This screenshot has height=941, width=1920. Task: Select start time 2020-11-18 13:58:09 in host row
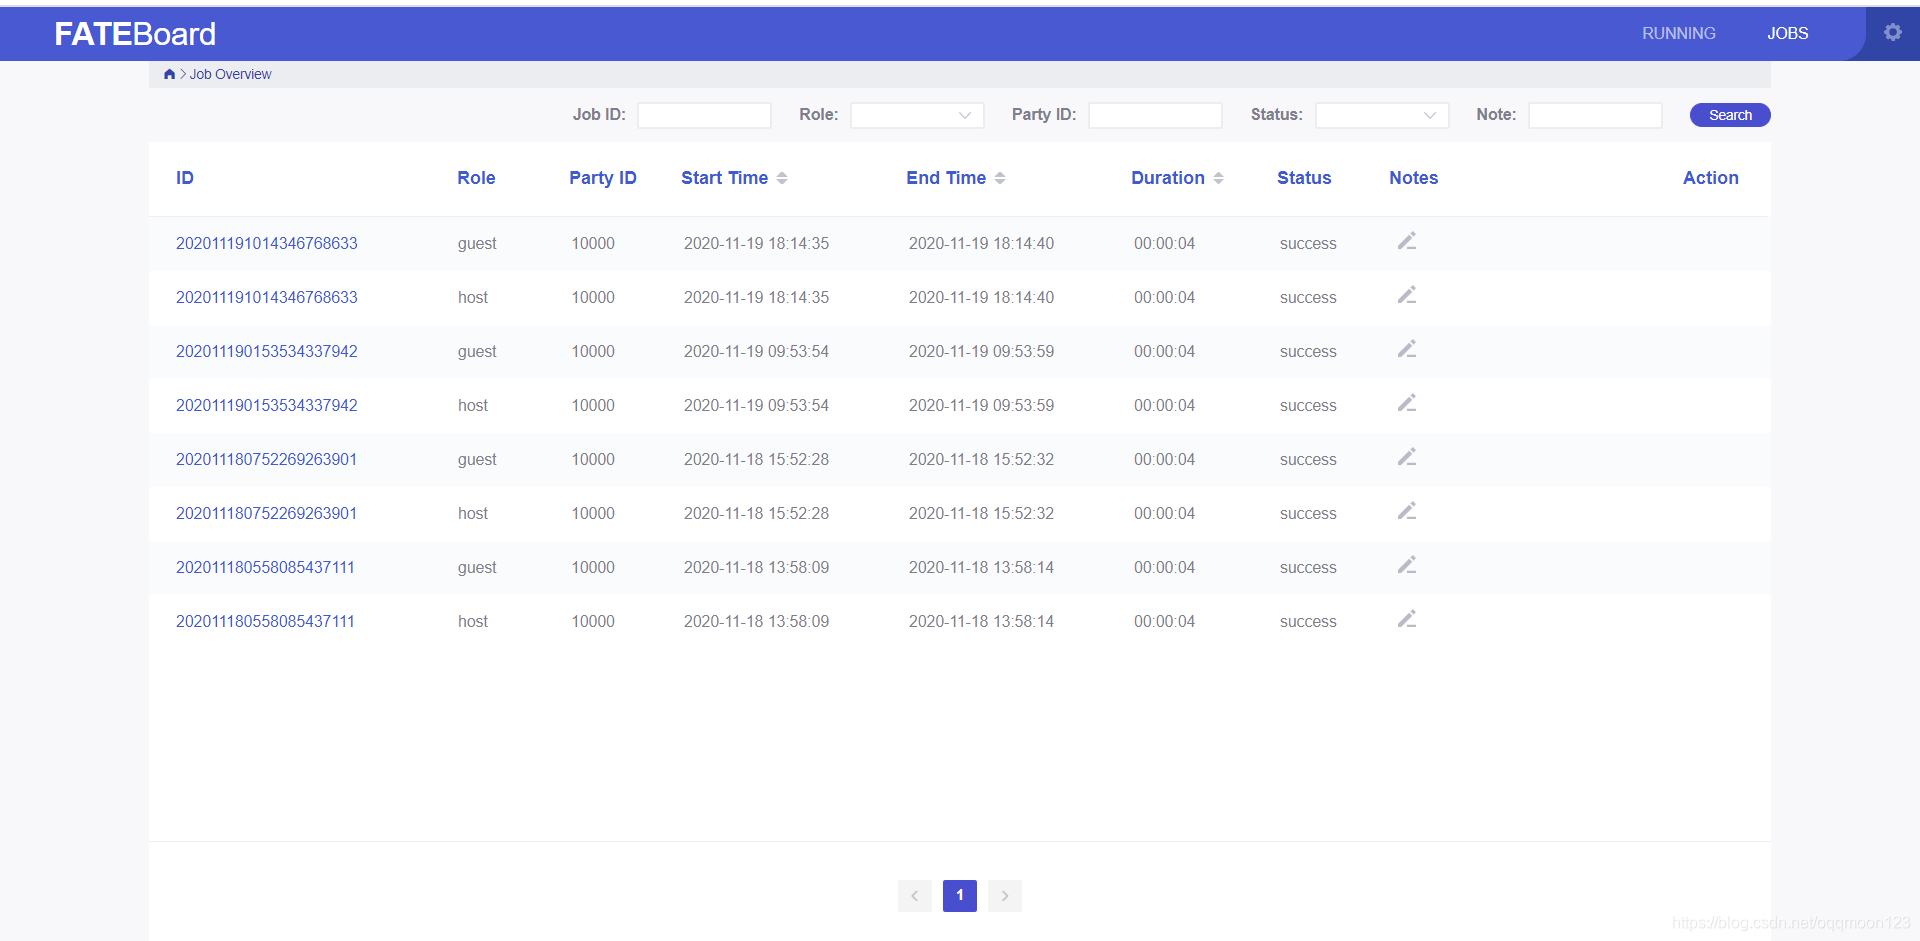756,621
